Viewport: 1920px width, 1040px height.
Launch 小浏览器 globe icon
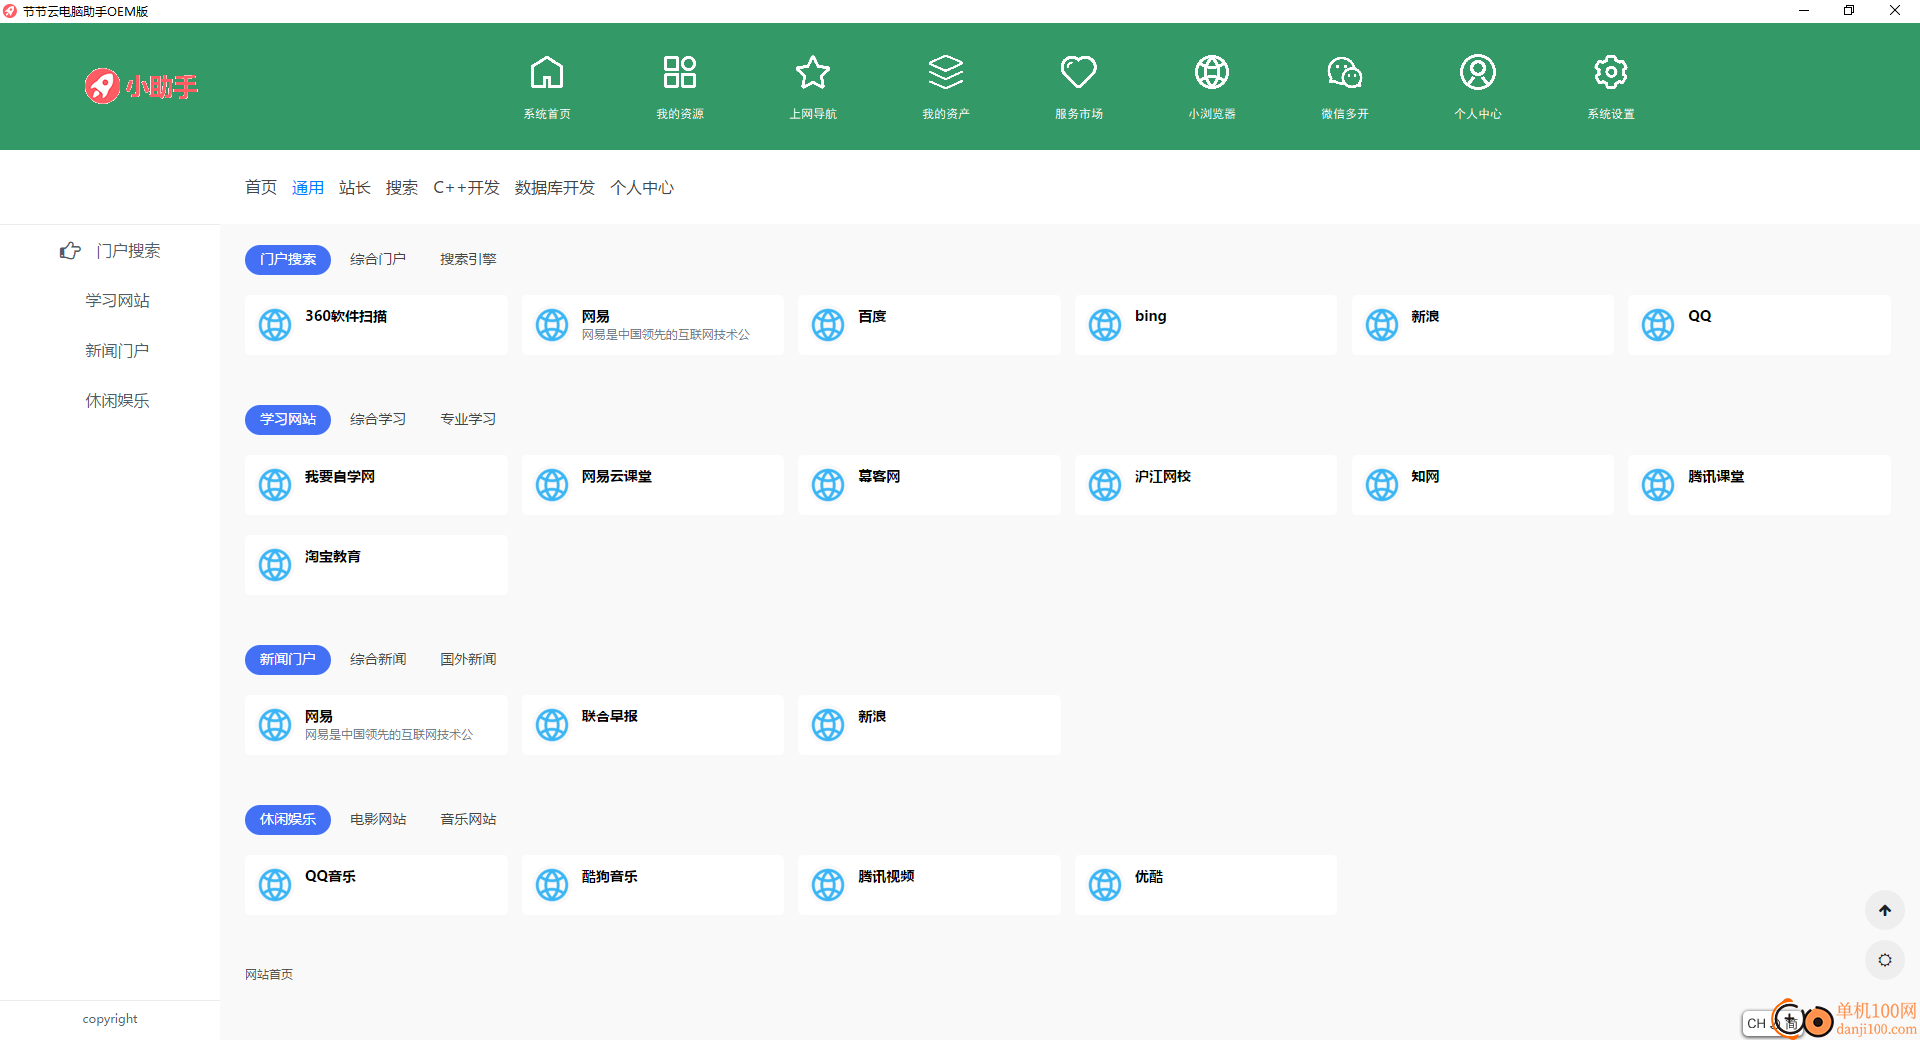[1212, 73]
